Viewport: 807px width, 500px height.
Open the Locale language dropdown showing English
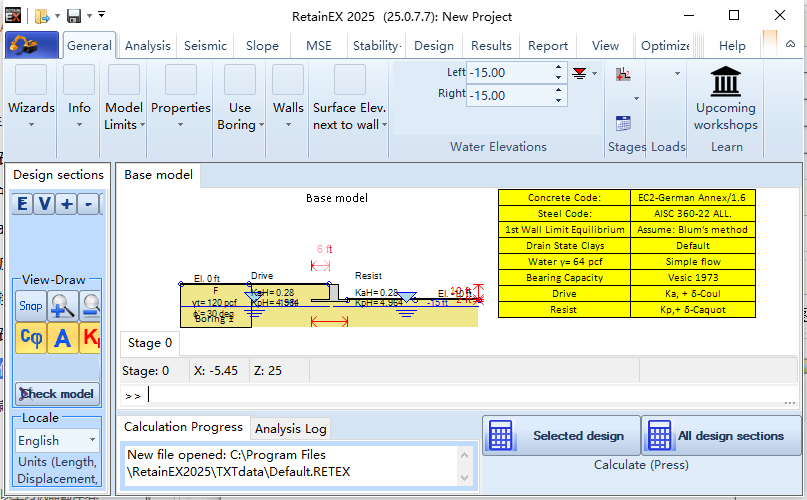click(57, 440)
